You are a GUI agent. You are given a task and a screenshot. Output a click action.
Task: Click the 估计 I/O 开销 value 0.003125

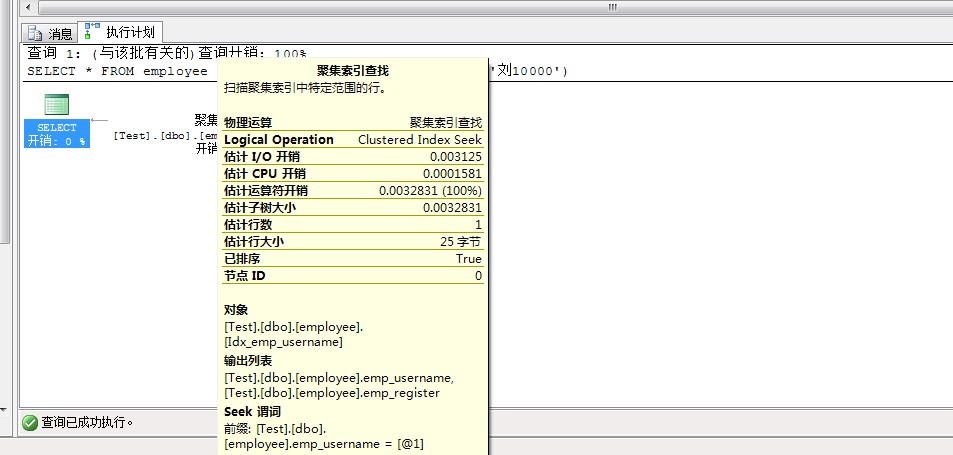coord(456,157)
